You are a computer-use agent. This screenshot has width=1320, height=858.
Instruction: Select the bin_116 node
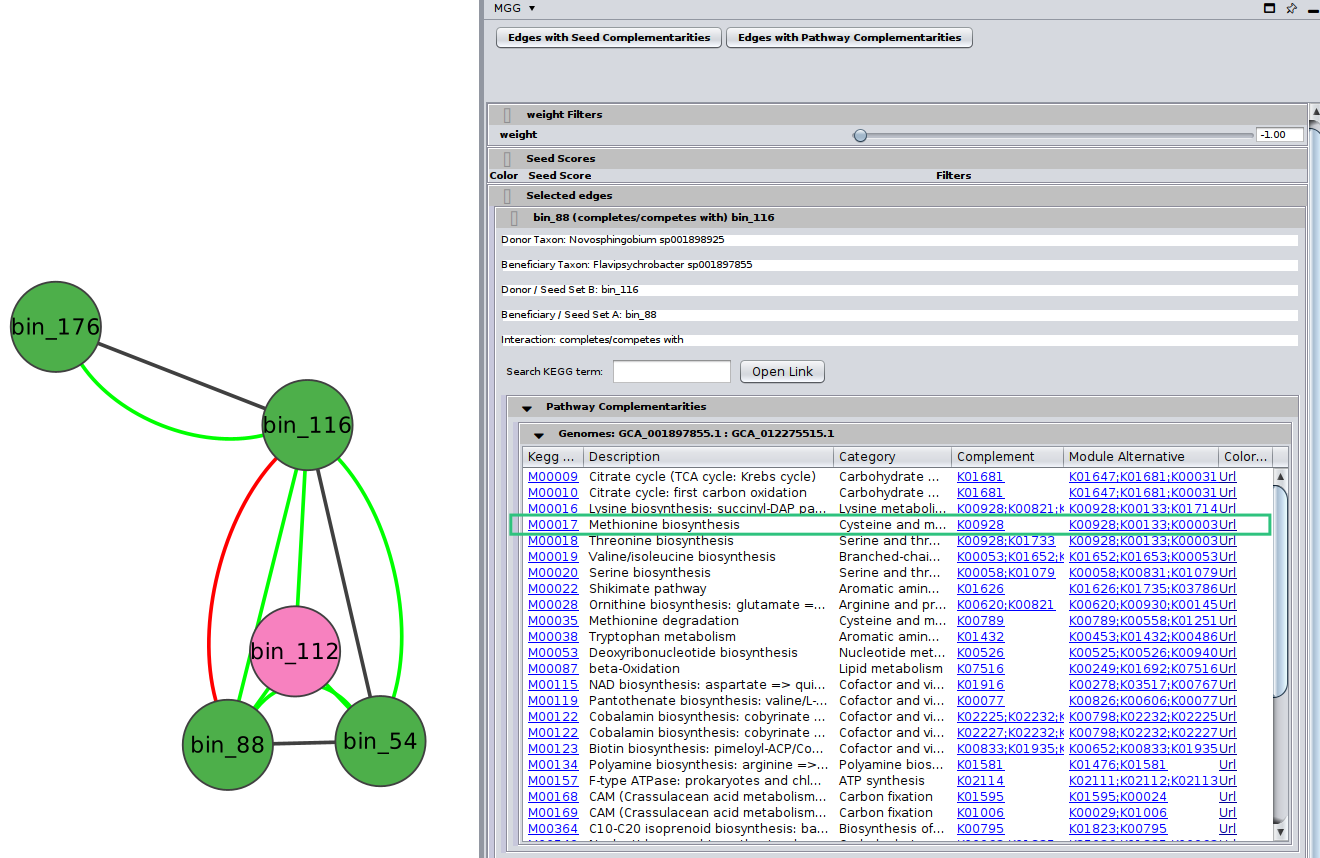pos(308,425)
